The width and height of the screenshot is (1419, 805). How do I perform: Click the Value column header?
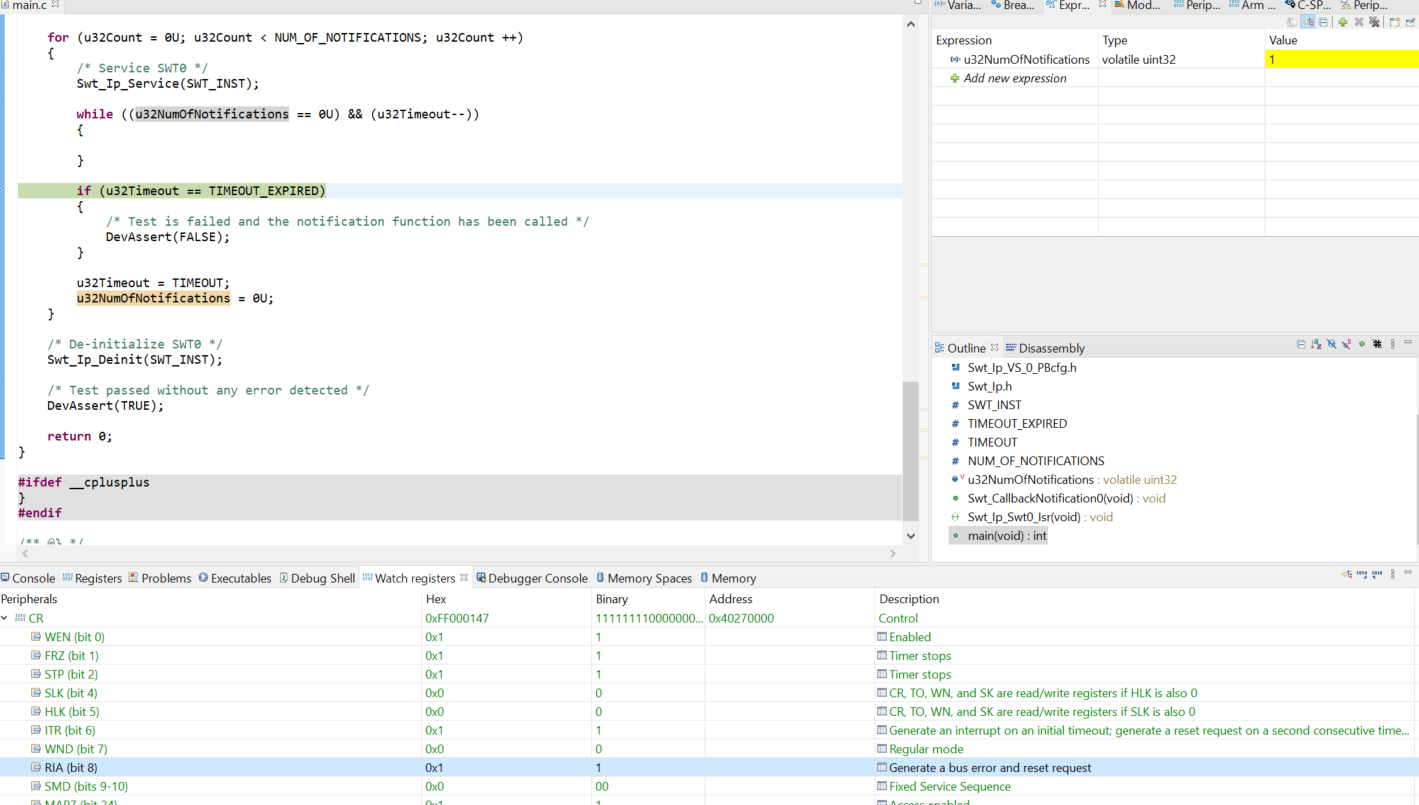click(1342, 40)
